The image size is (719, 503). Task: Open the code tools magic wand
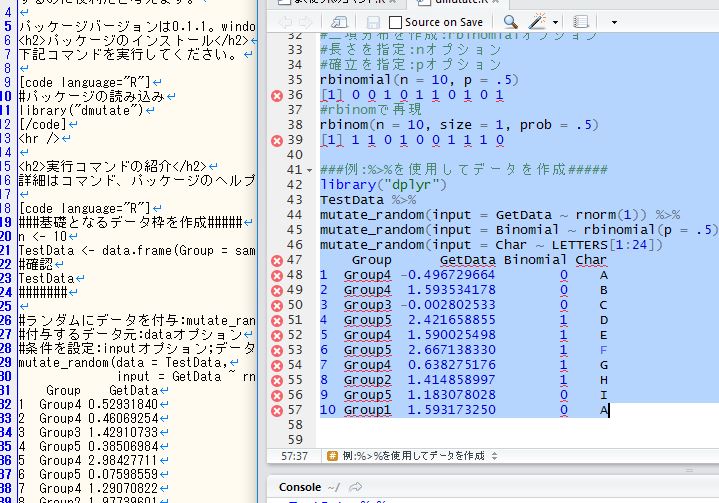537,21
